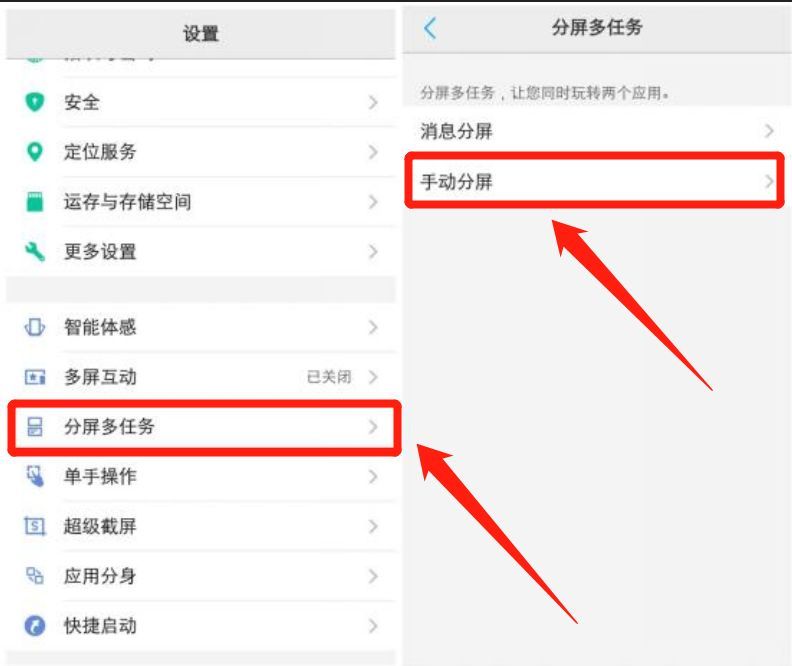Go back using the blue arrow
The height and width of the screenshot is (666, 792).
click(x=430, y=28)
